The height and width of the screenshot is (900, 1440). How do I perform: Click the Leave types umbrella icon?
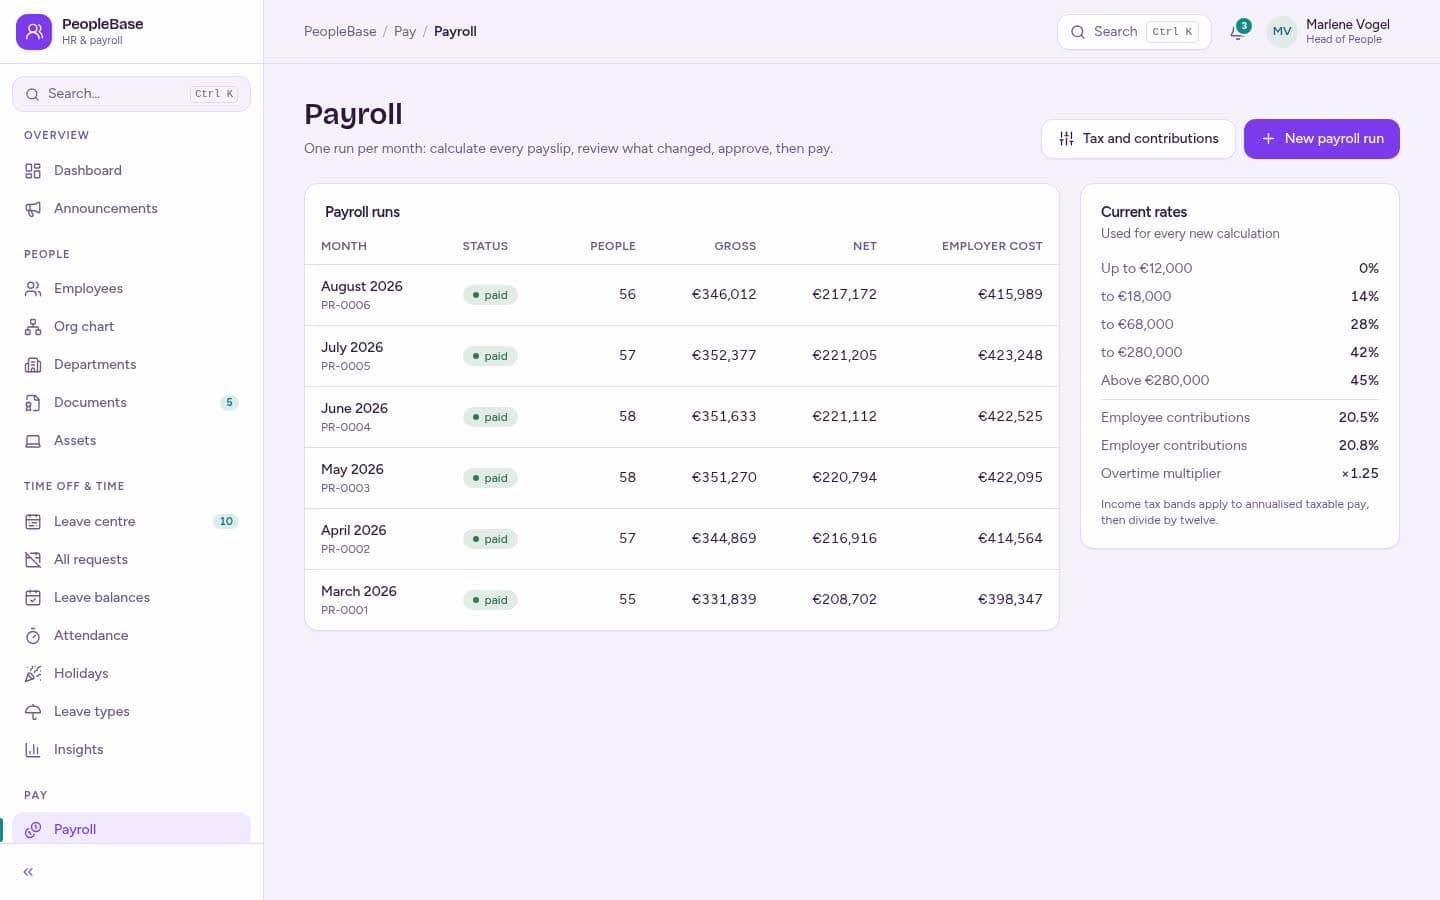33,712
